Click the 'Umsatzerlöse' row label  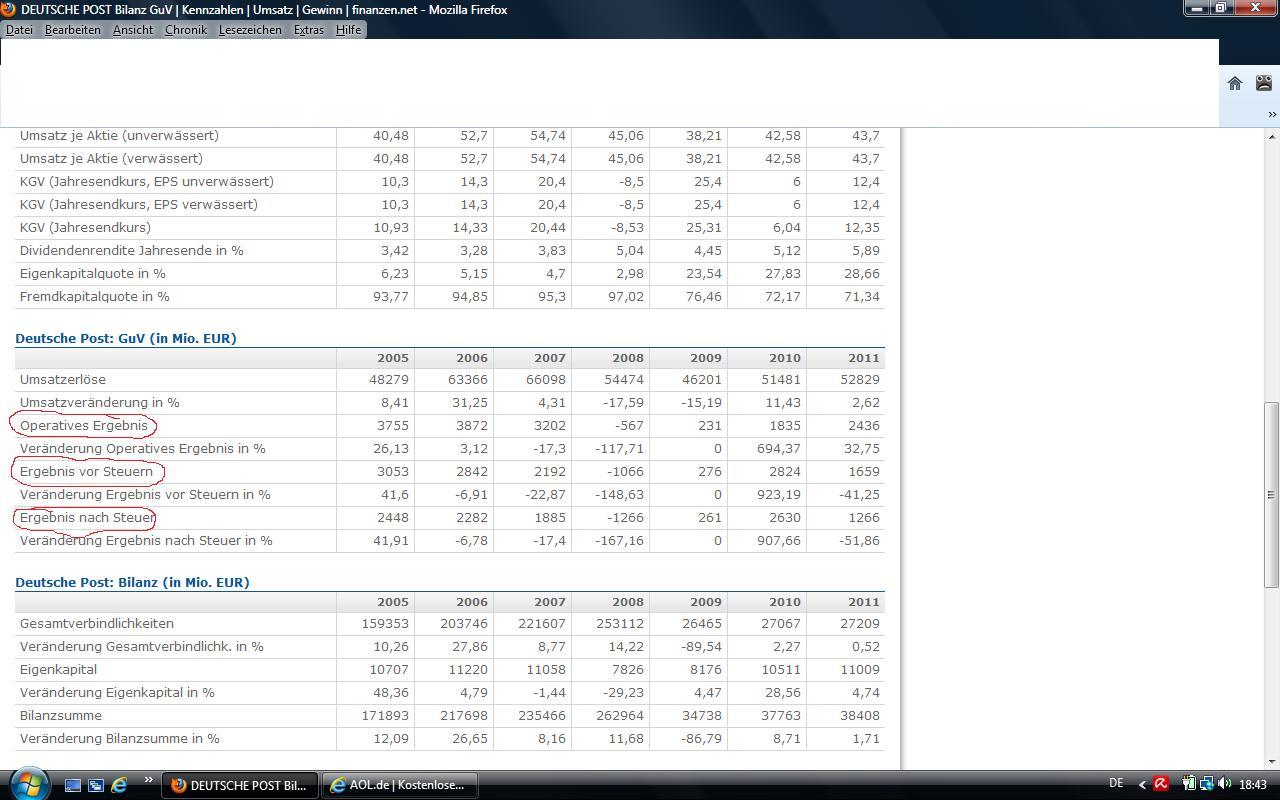63,379
